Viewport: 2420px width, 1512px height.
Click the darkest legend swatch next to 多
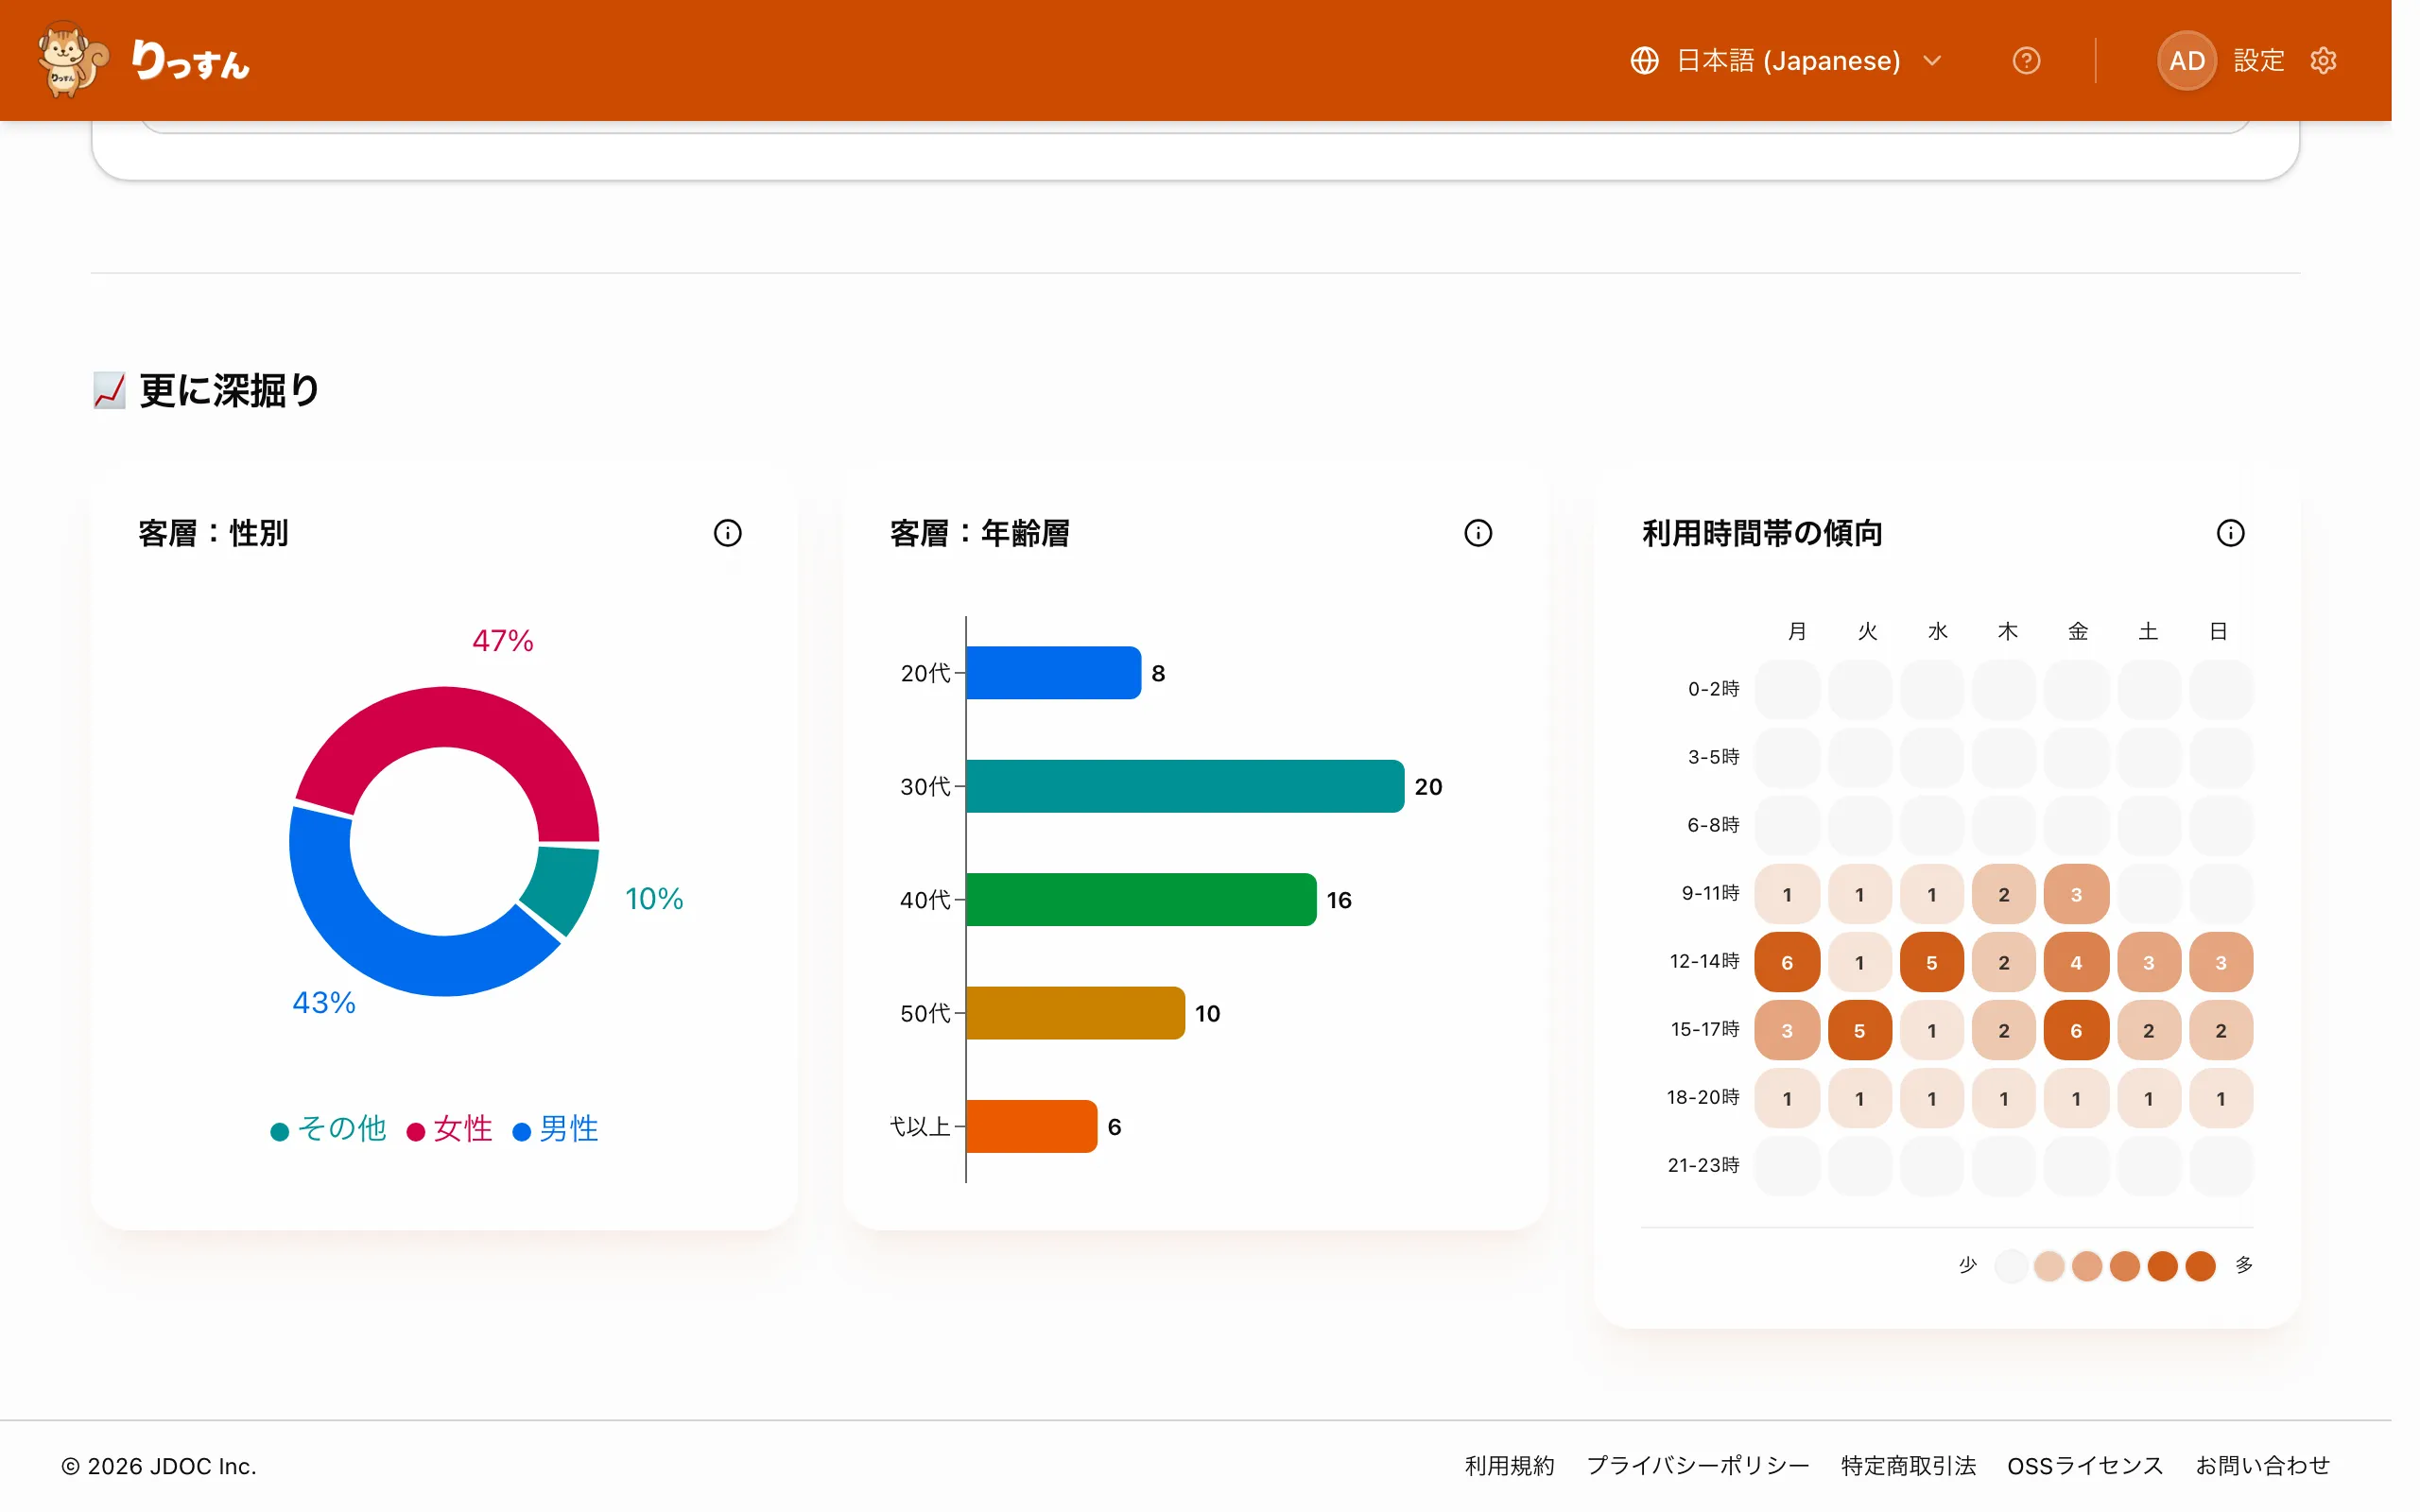[2200, 1266]
